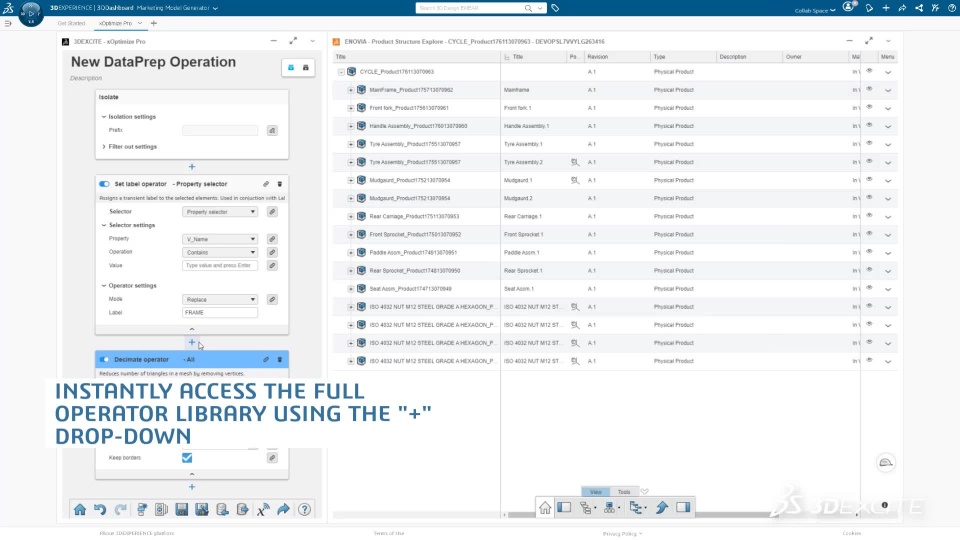Click the database export icon

click(x=243, y=509)
